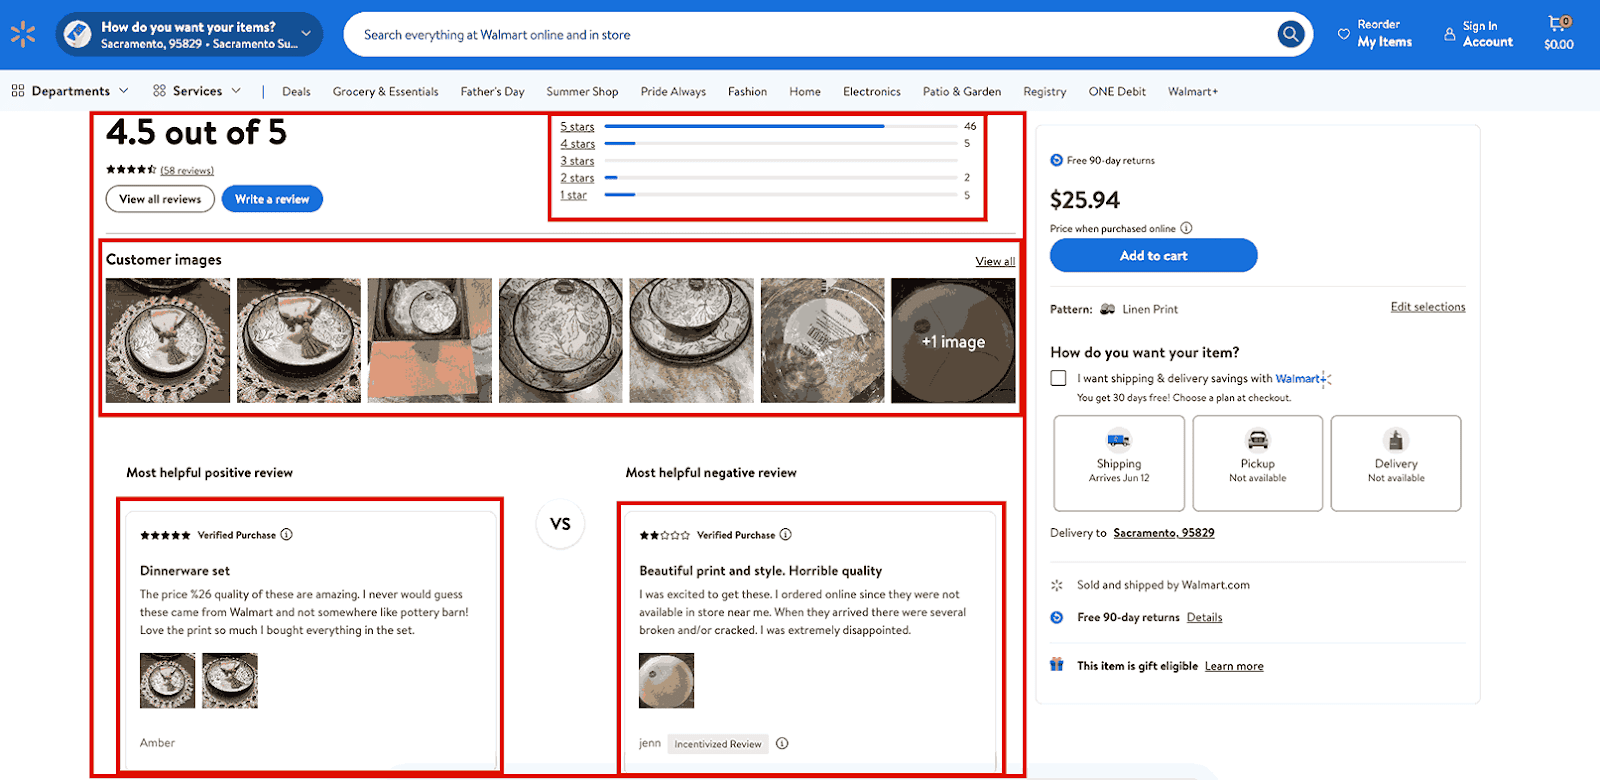Open ONE Debit page
The image size is (1600, 780).
coord(1117,91)
